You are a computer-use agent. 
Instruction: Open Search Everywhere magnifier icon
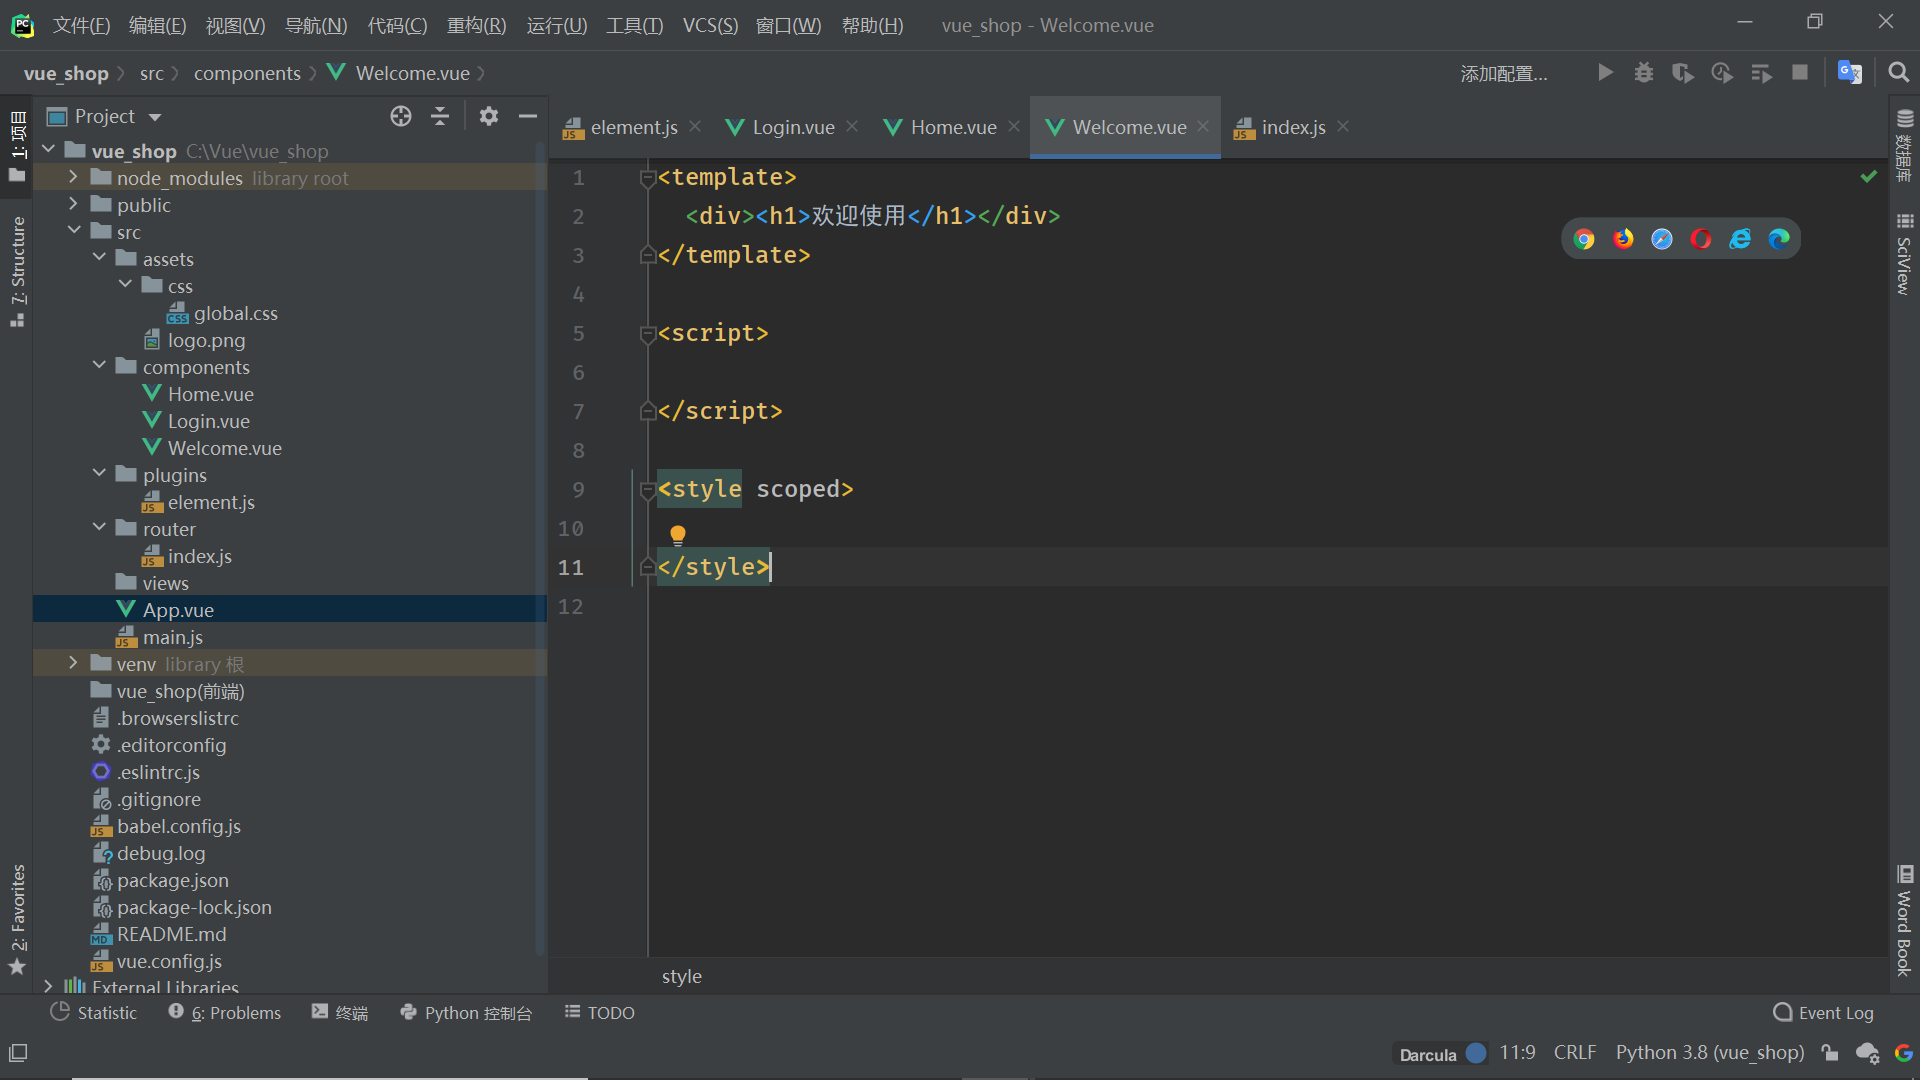pos(1898,73)
